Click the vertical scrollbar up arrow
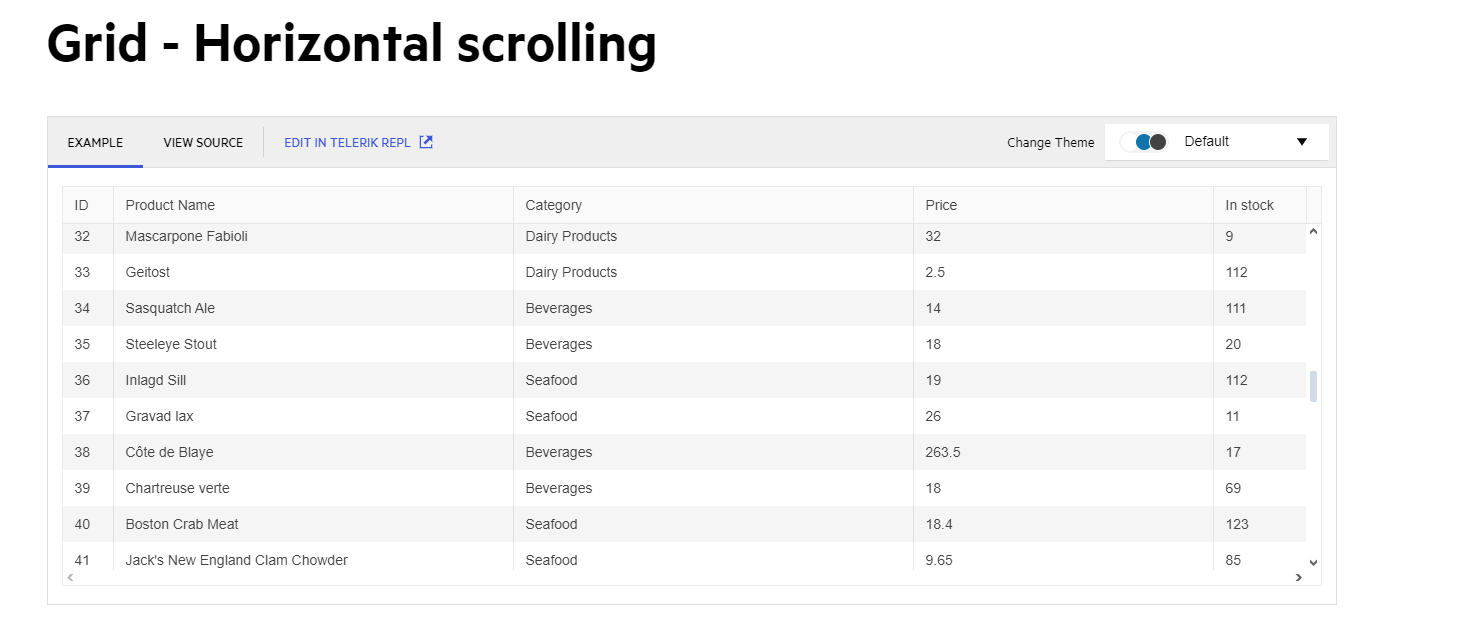The width and height of the screenshot is (1472, 642). point(1313,232)
